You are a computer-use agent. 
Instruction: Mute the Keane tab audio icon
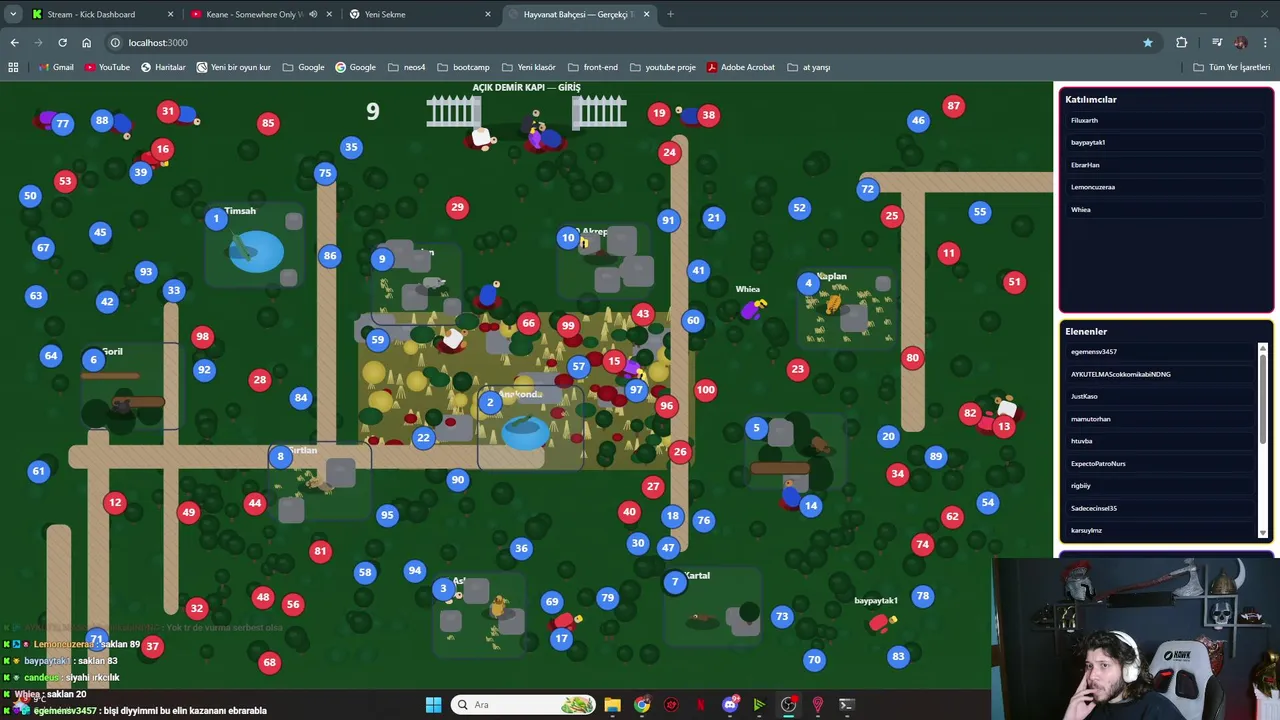313,14
